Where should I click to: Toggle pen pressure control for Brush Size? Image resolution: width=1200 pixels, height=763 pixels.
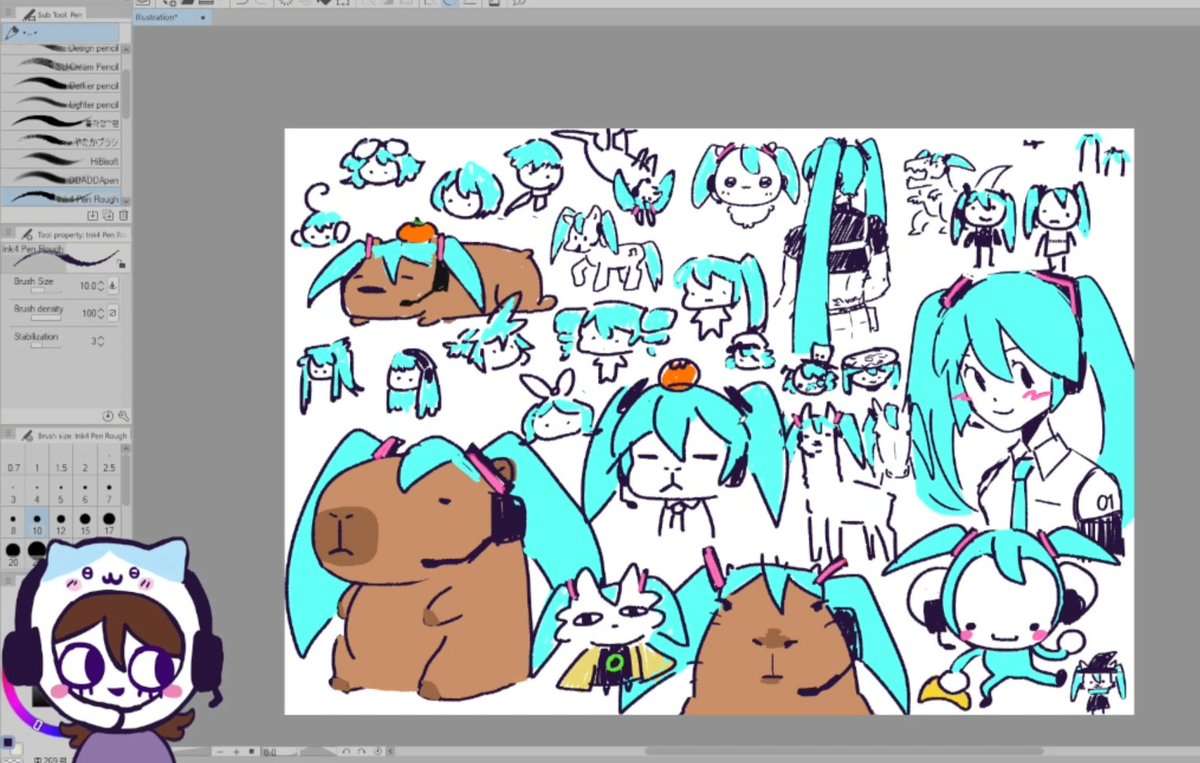tap(110, 286)
